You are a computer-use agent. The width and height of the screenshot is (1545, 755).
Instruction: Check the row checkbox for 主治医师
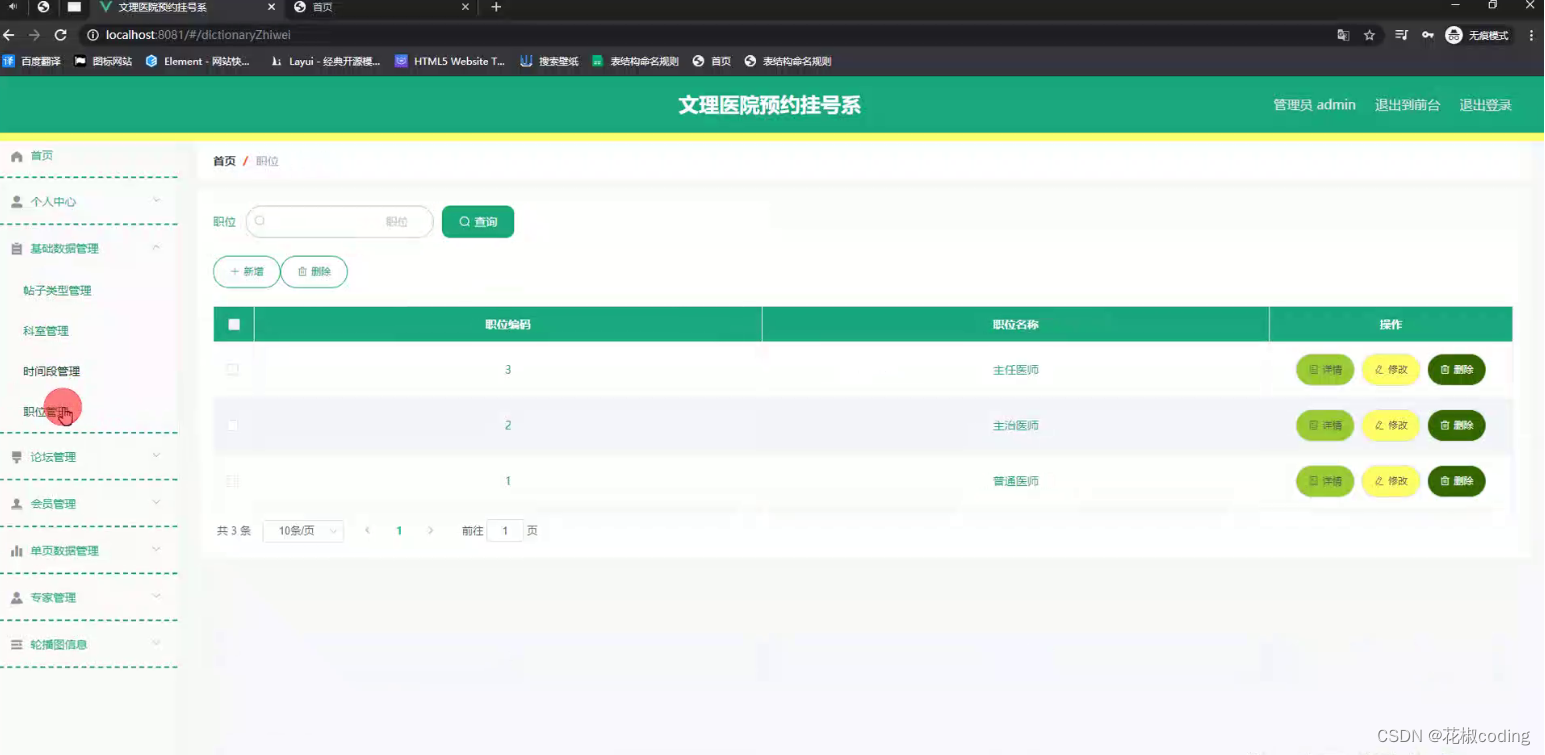point(233,426)
